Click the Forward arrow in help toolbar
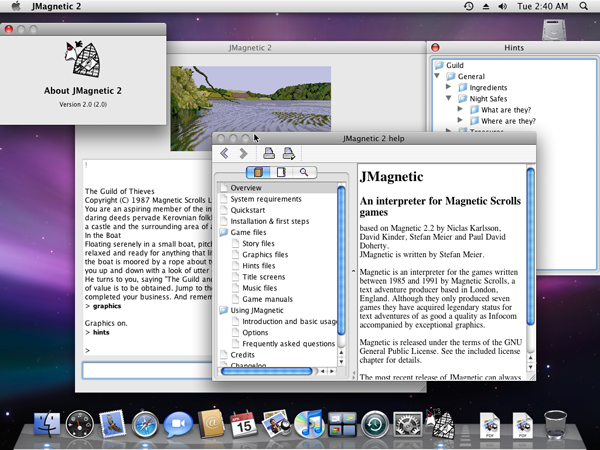 243,153
